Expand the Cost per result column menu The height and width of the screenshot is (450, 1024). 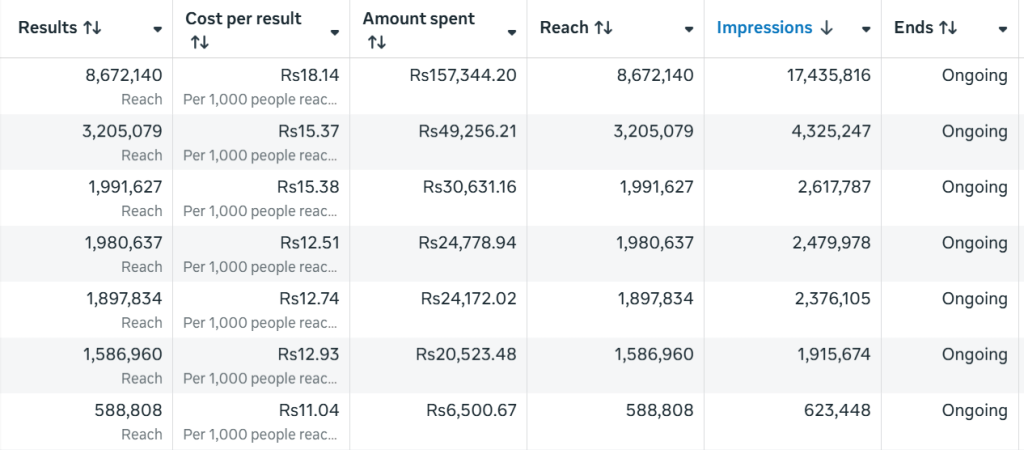click(335, 32)
